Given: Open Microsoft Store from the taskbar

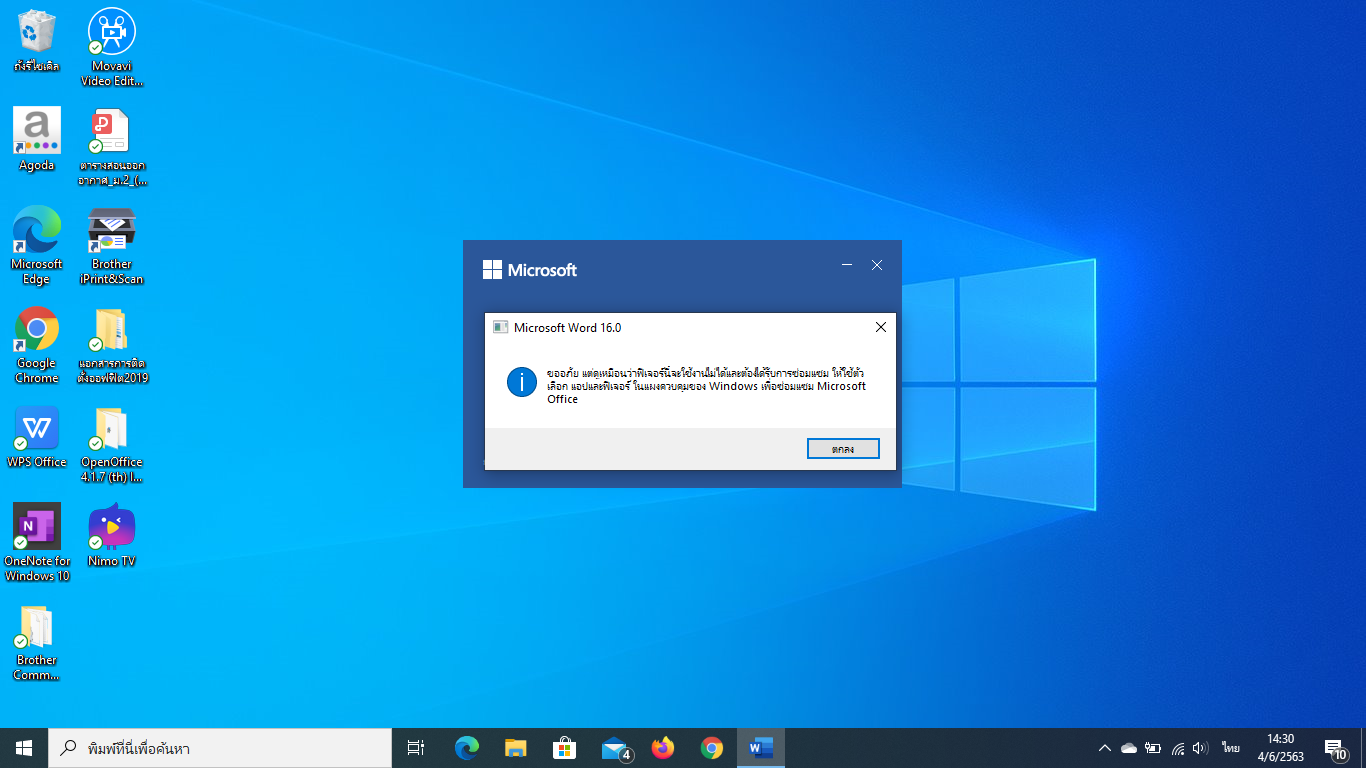Looking at the screenshot, I should [564, 748].
